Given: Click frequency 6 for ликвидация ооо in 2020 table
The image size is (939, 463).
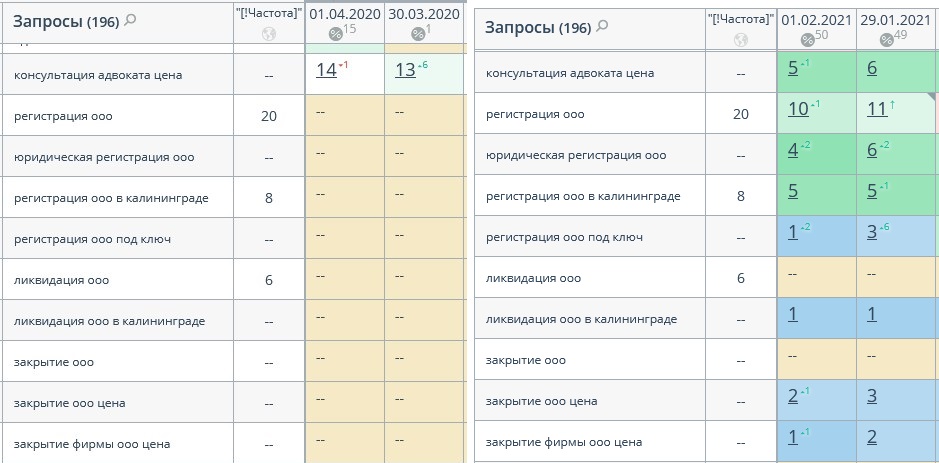Looking at the screenshot, I should [x=269, y=280].
